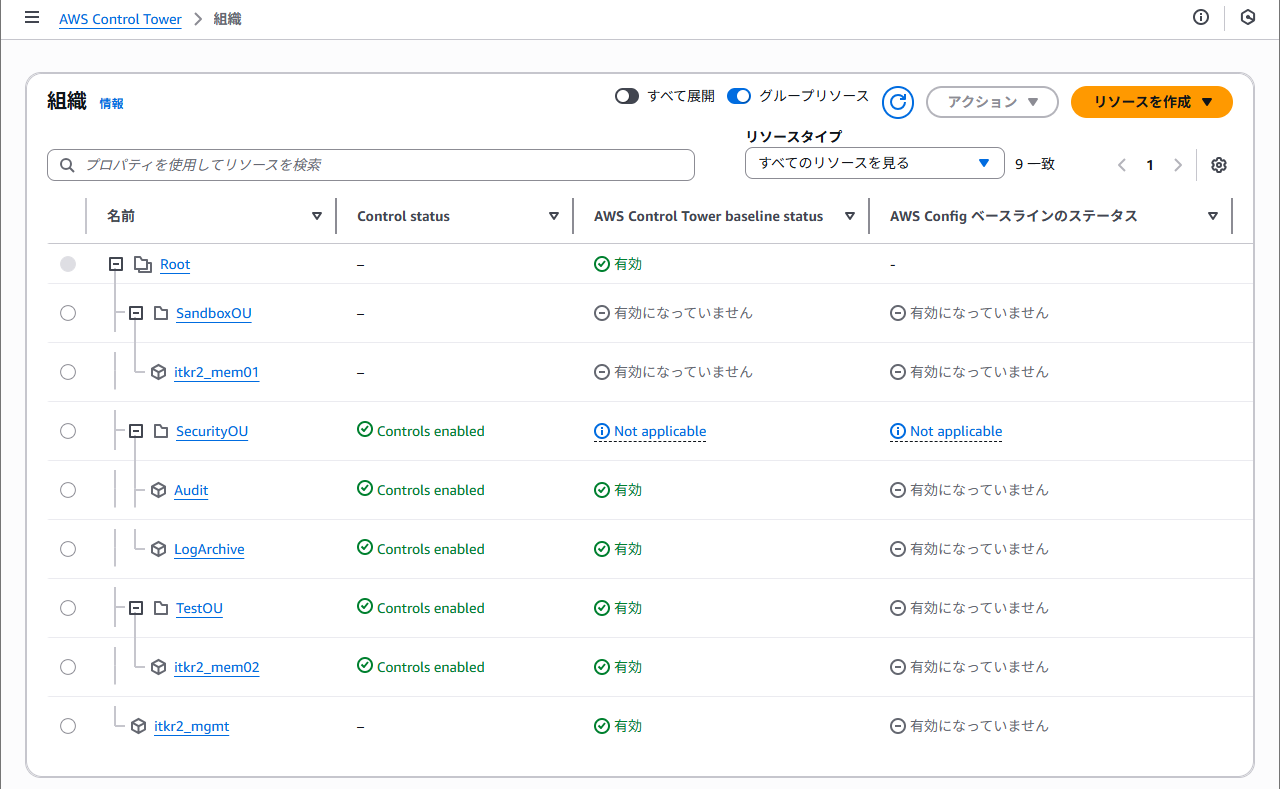The width and height of the screenshot is (1280, 789).
Task: Open the LogArchive account link
Action: click(x=209, y=549)
